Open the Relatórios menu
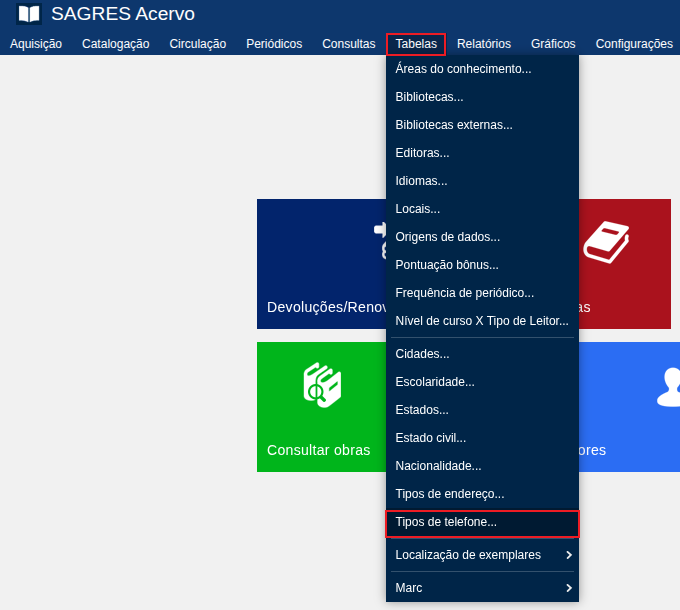Image resolution: width=680 pixels, height=610 pixels. coord(484,44)
